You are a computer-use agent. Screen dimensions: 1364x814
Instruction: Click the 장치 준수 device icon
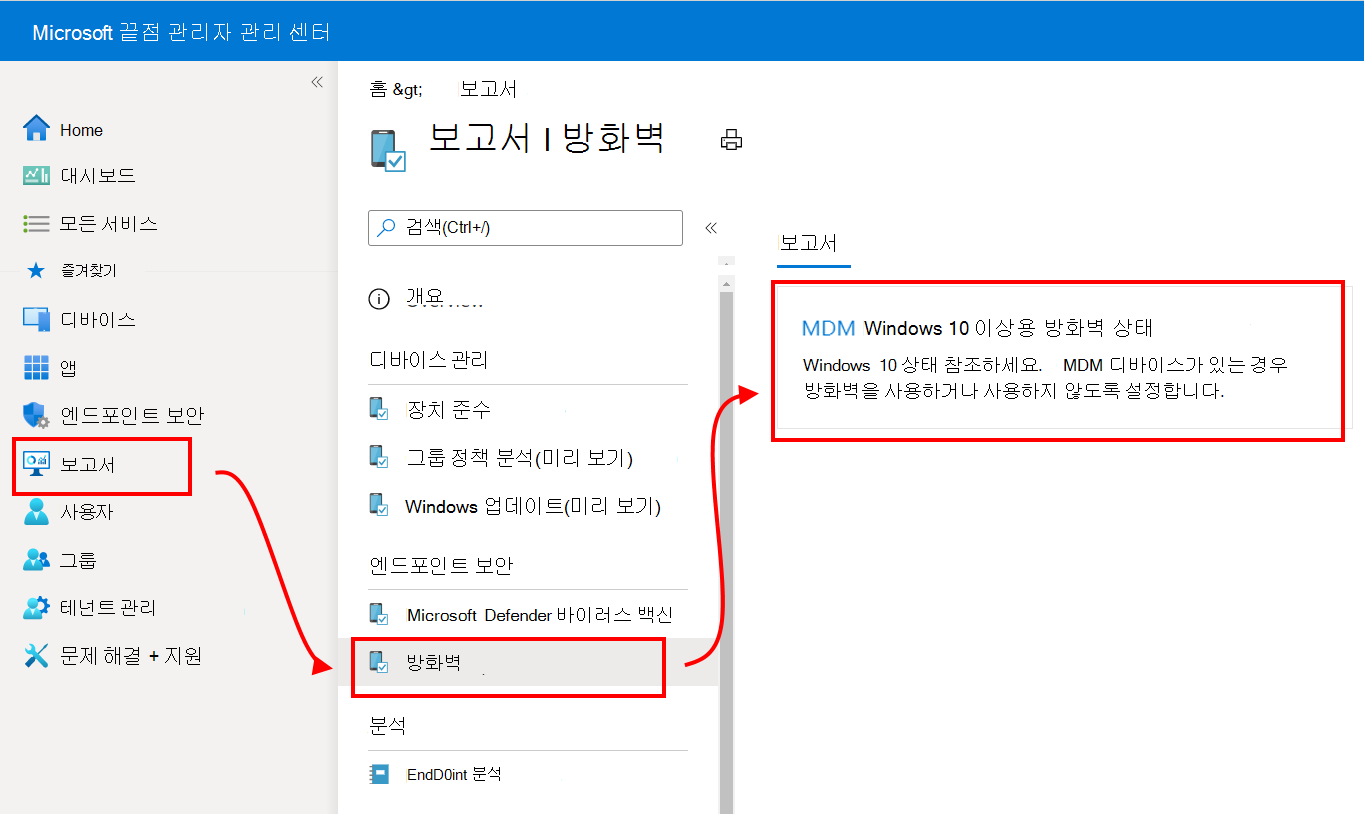click(x=379, y=409)
